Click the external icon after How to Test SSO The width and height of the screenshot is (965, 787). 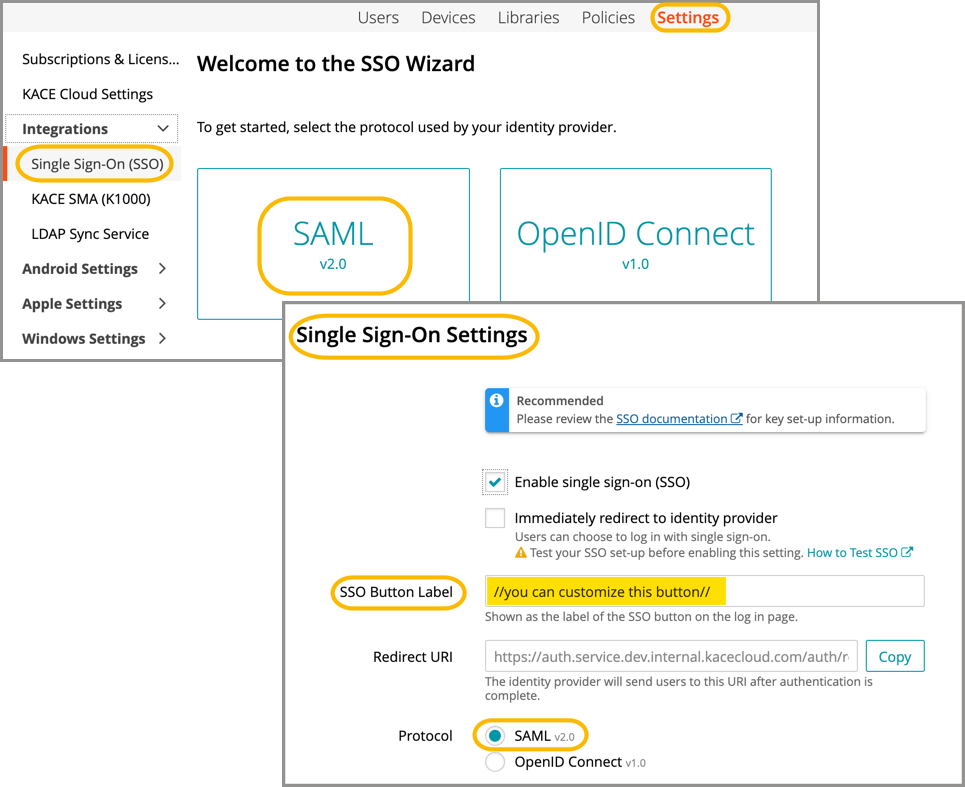point(907,552)
